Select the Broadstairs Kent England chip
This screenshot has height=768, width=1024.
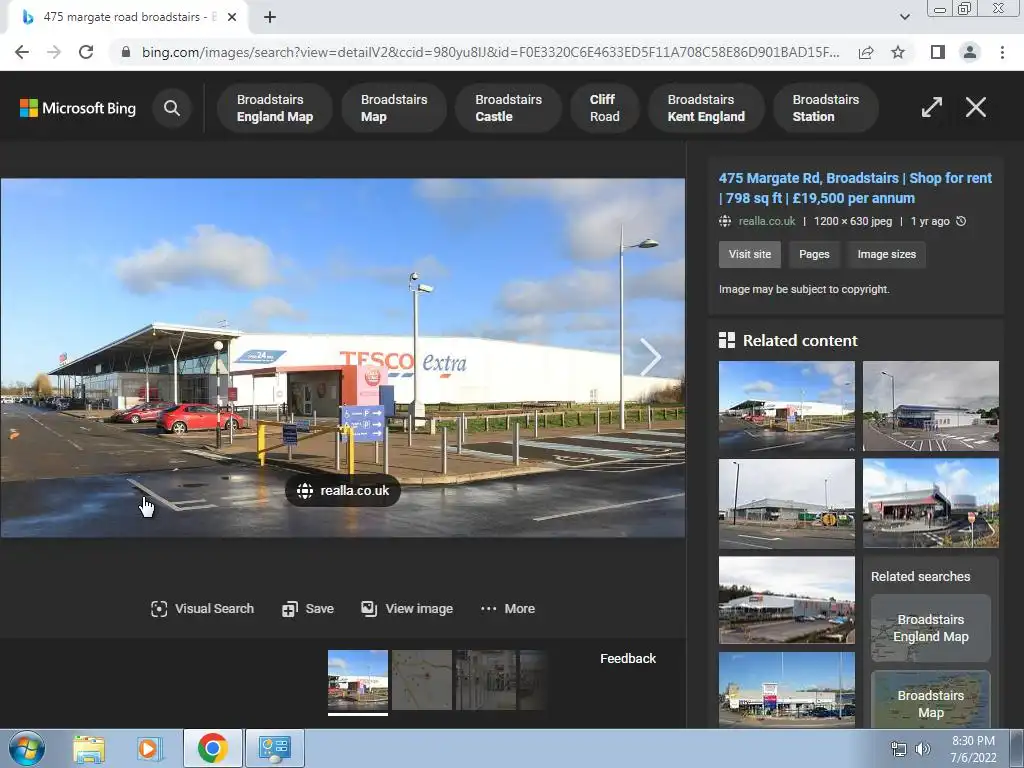coord(706,108)
